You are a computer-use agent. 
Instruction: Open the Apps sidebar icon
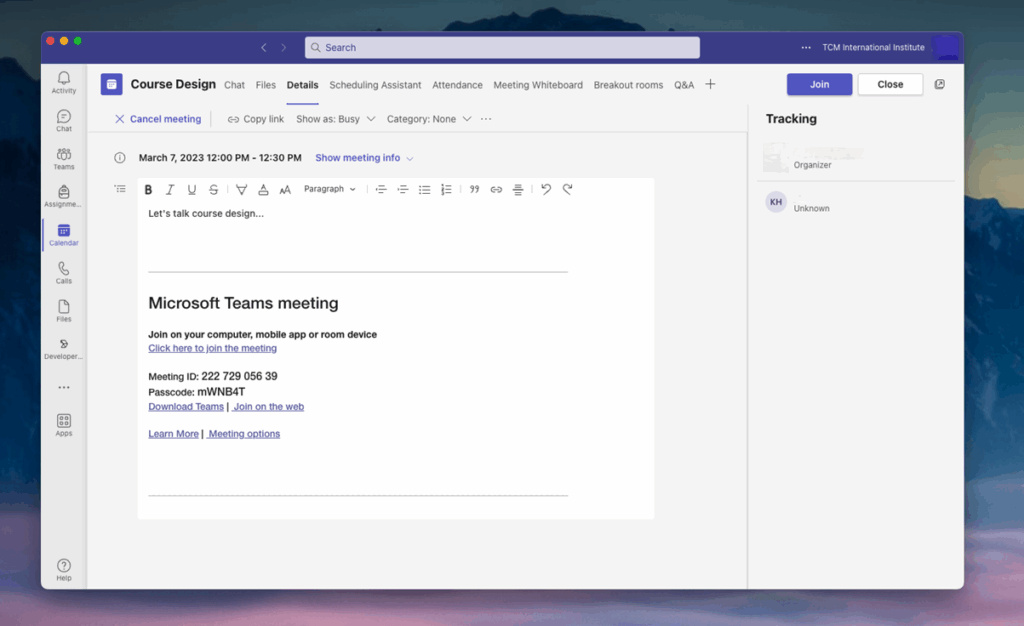point(64,425)
